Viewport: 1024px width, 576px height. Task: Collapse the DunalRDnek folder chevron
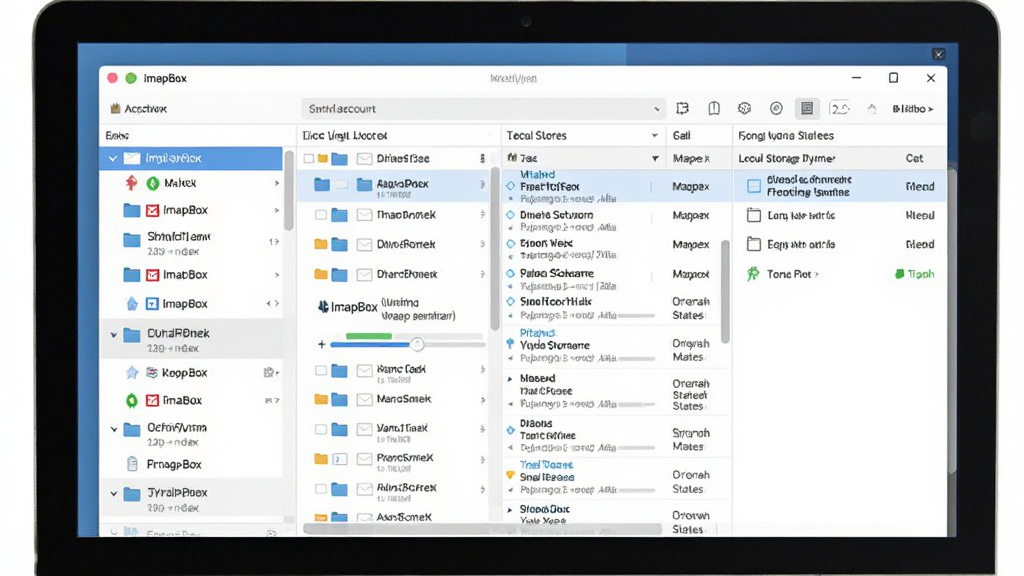click(x=114, y=335)
